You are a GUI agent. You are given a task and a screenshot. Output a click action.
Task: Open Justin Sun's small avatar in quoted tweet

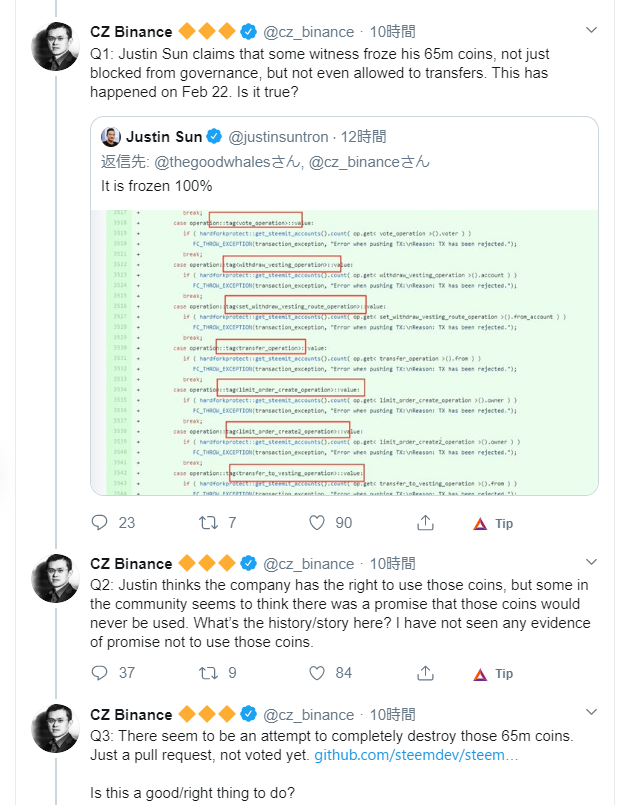(x=111, y=136)
